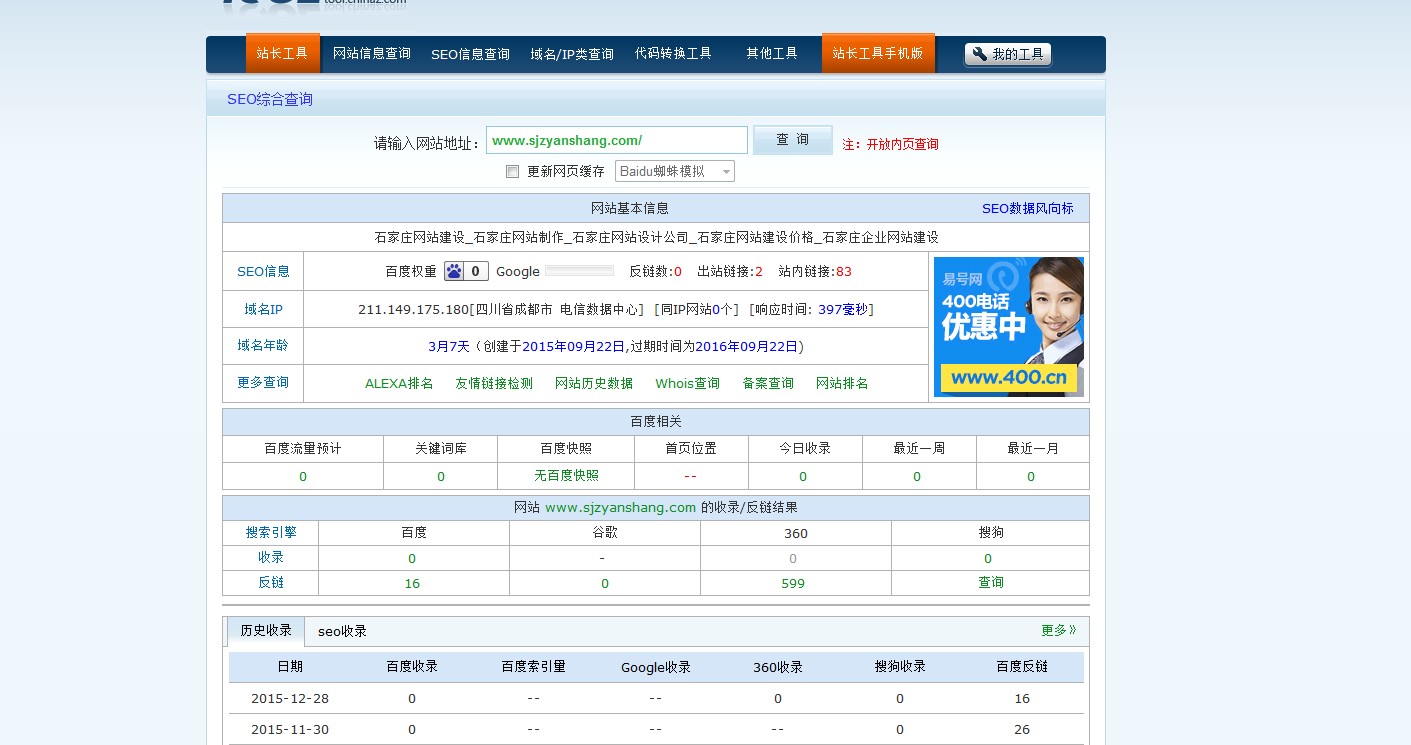Click the 400电话 advertisement banner
The width and height of the screenshot is (1411, 745).
coord(1008,326)
